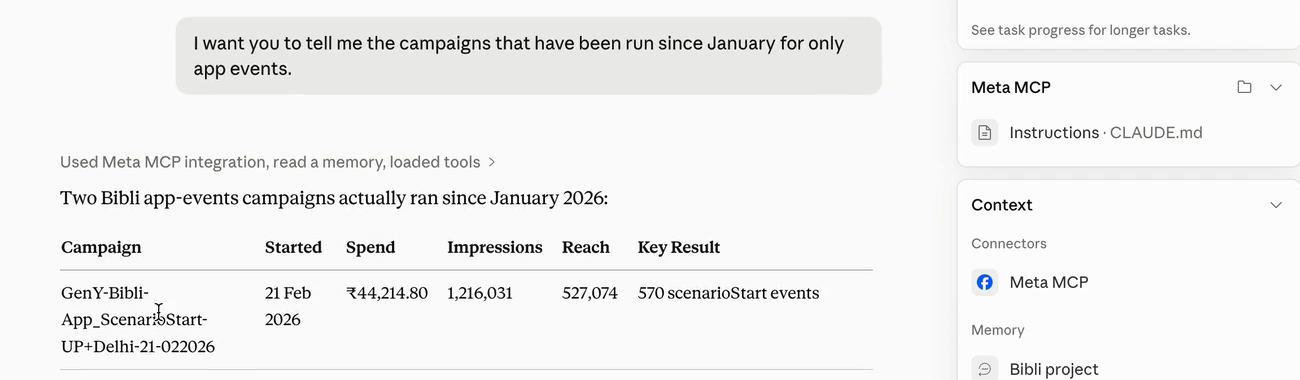Click the CLAUDE.md document icon

click(x=985, y=133)
